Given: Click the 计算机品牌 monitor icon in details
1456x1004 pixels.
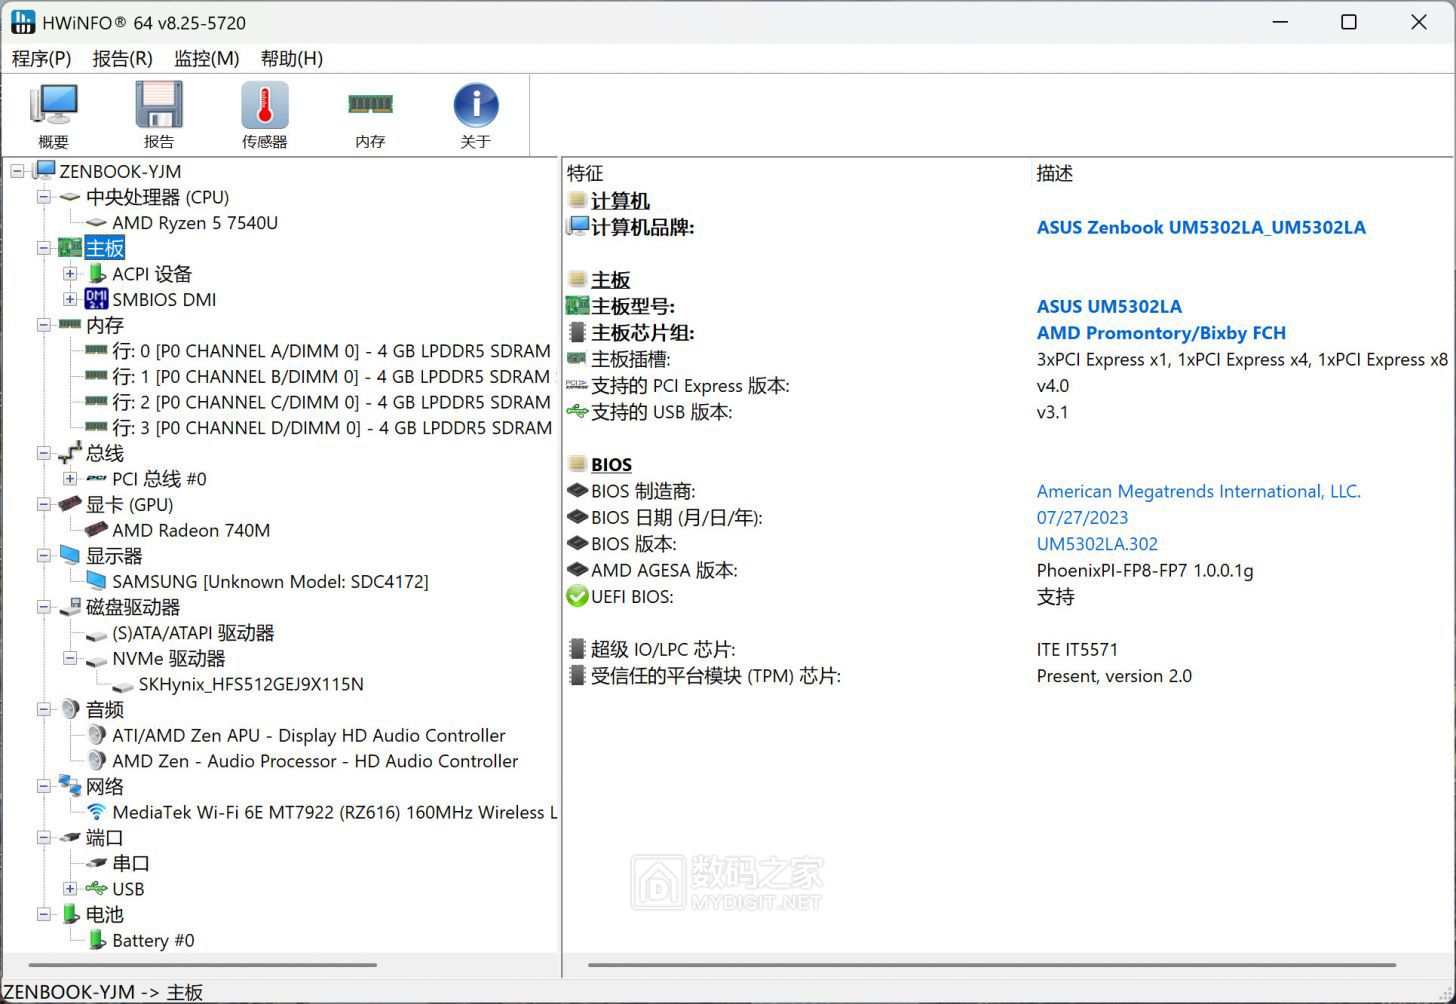Looking at the screenshot, I should 577,227.
